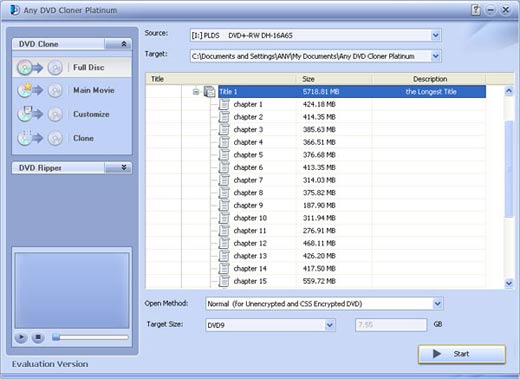The height and width of the screenshot is (379, 520).
Task: Click the Main Movie star disc icon
Action: coord(40,90)
